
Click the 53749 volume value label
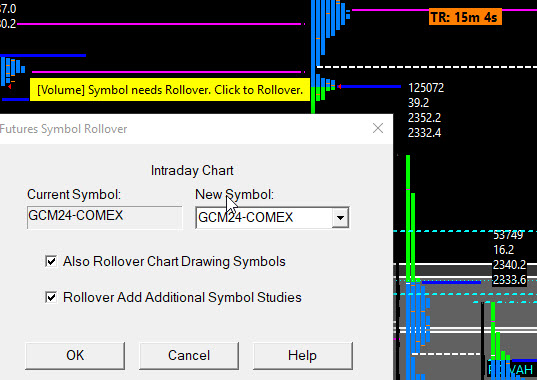[508, 235]
